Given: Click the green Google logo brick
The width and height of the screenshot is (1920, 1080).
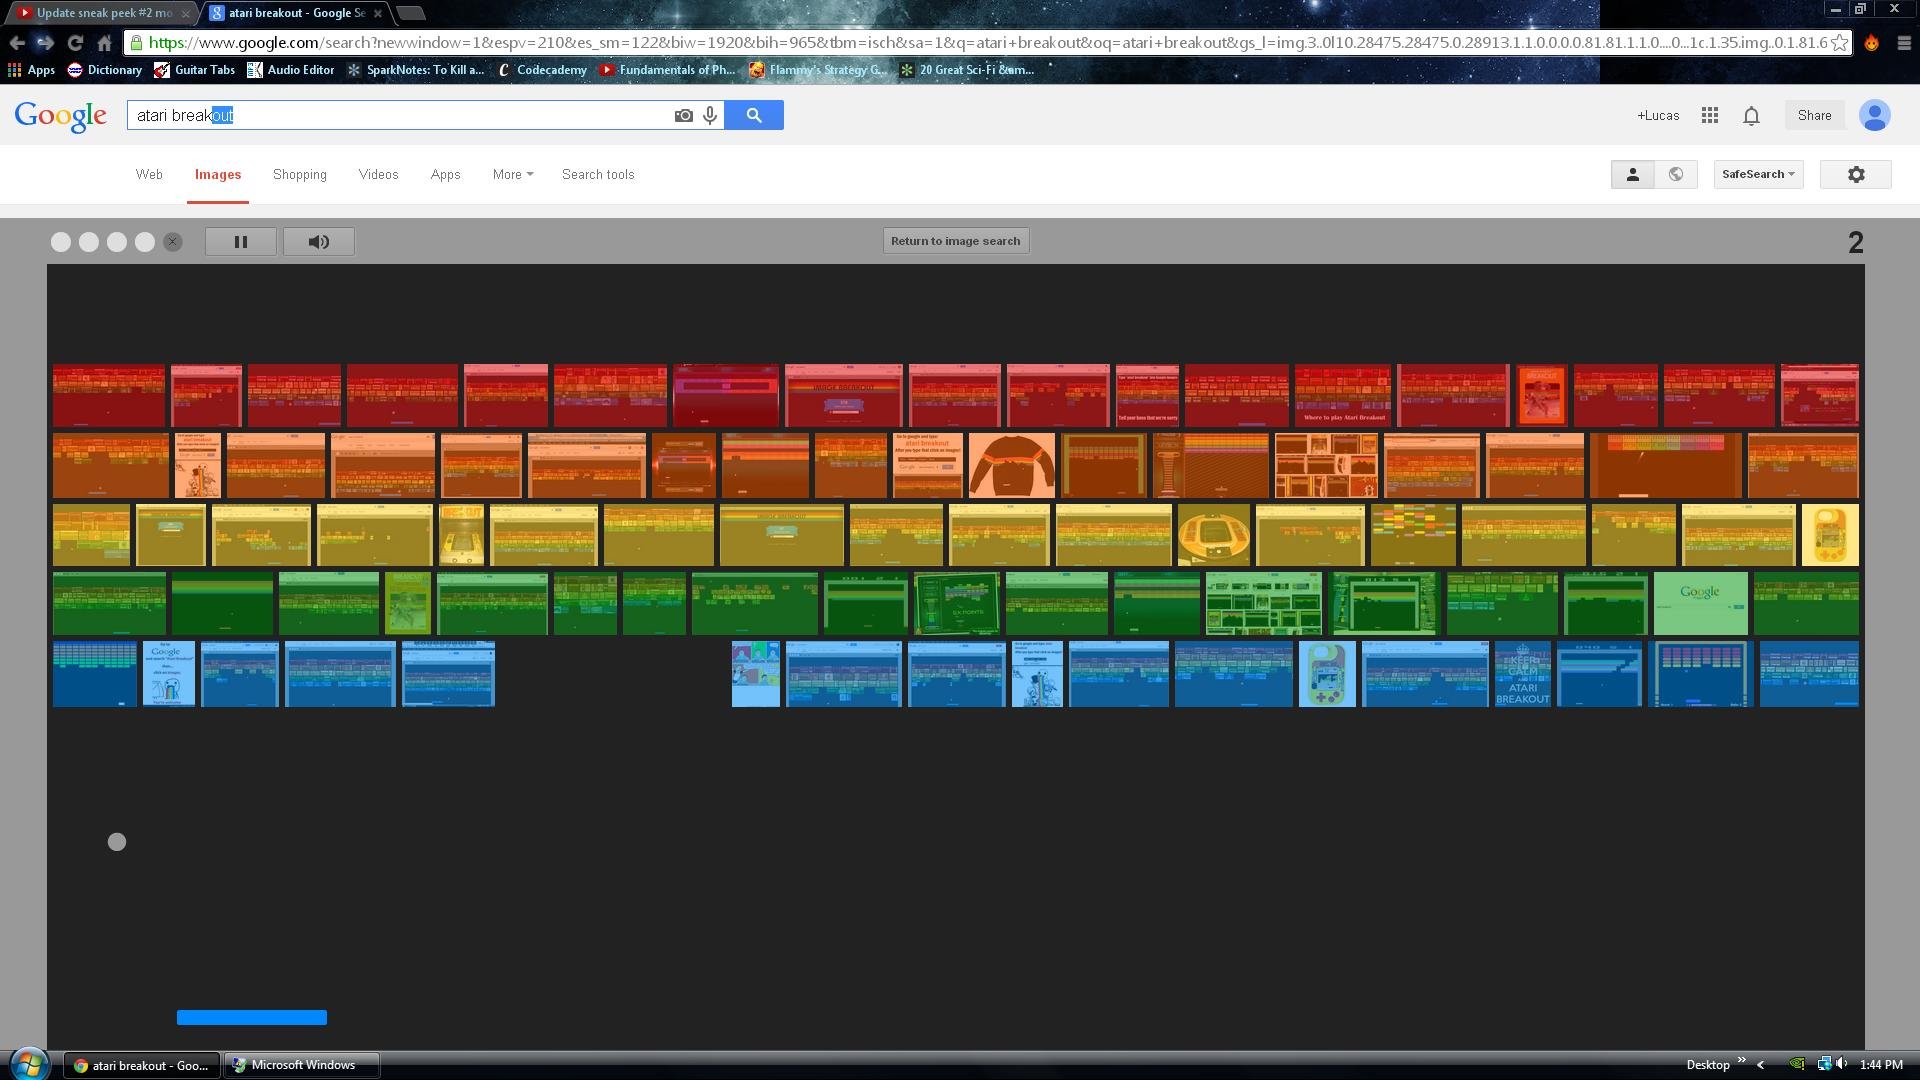Looking at the screenshot, I should click(x=1701, y=603).
